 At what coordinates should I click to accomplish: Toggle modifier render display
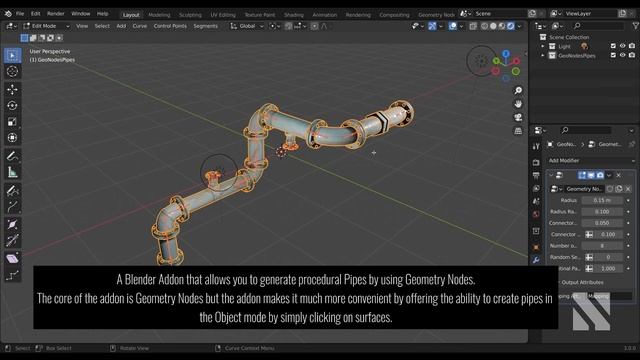pyautogui.click(x=600, y=175)
